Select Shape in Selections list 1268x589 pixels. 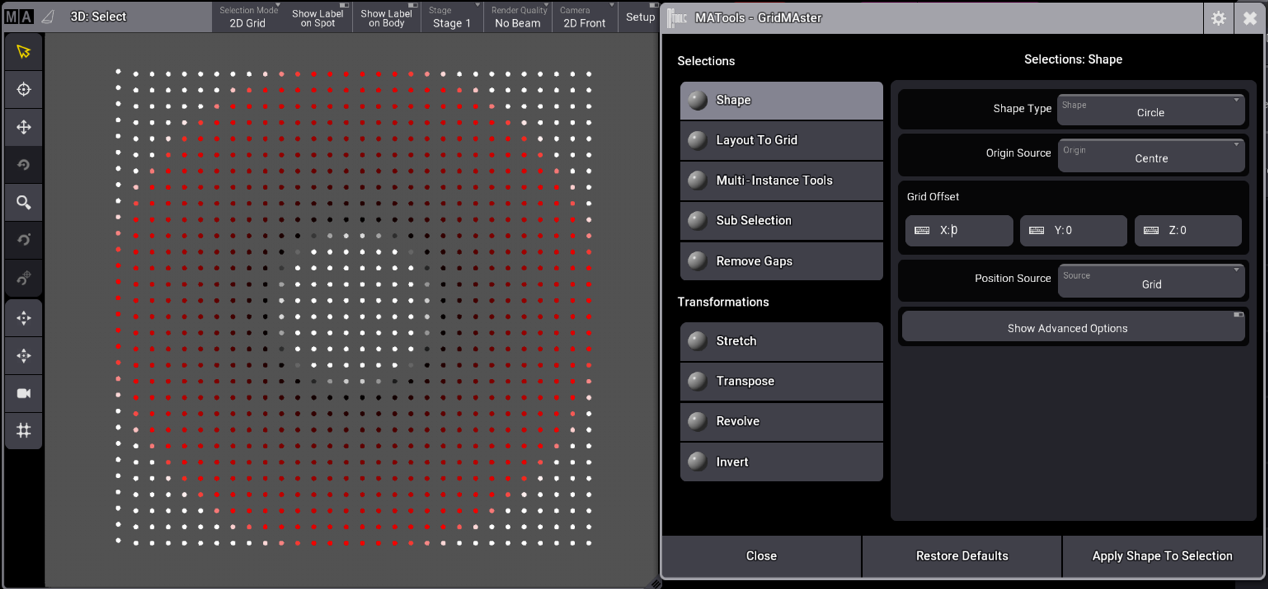click(x=781, y=100)
